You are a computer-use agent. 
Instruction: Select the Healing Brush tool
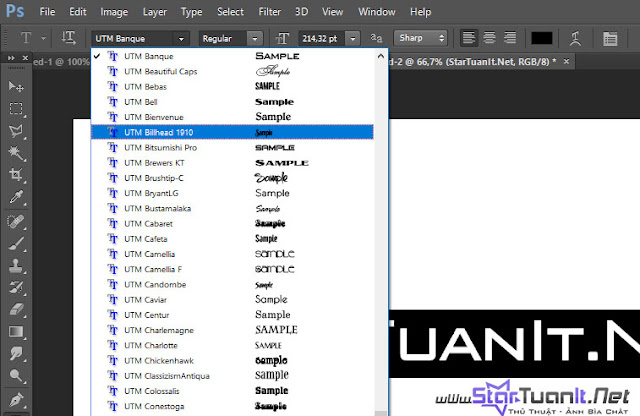click(x=16, y=222)
